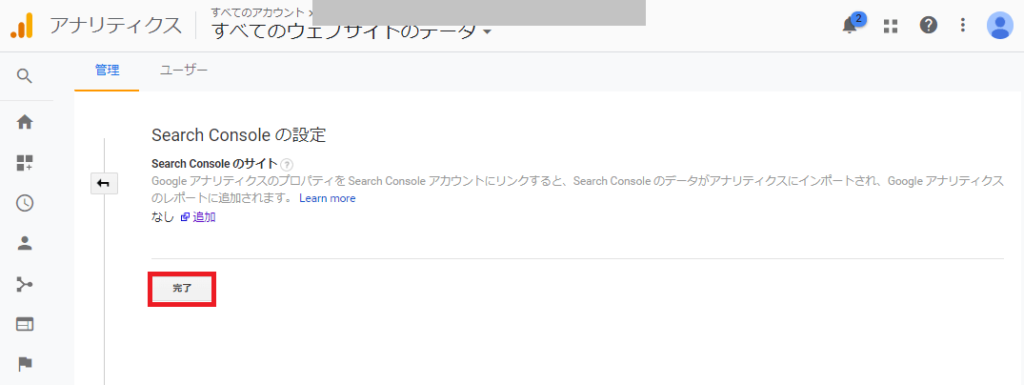Click the Search Console の設定 heading
This screenshot has width=1024, height=385.
(238, 135)
